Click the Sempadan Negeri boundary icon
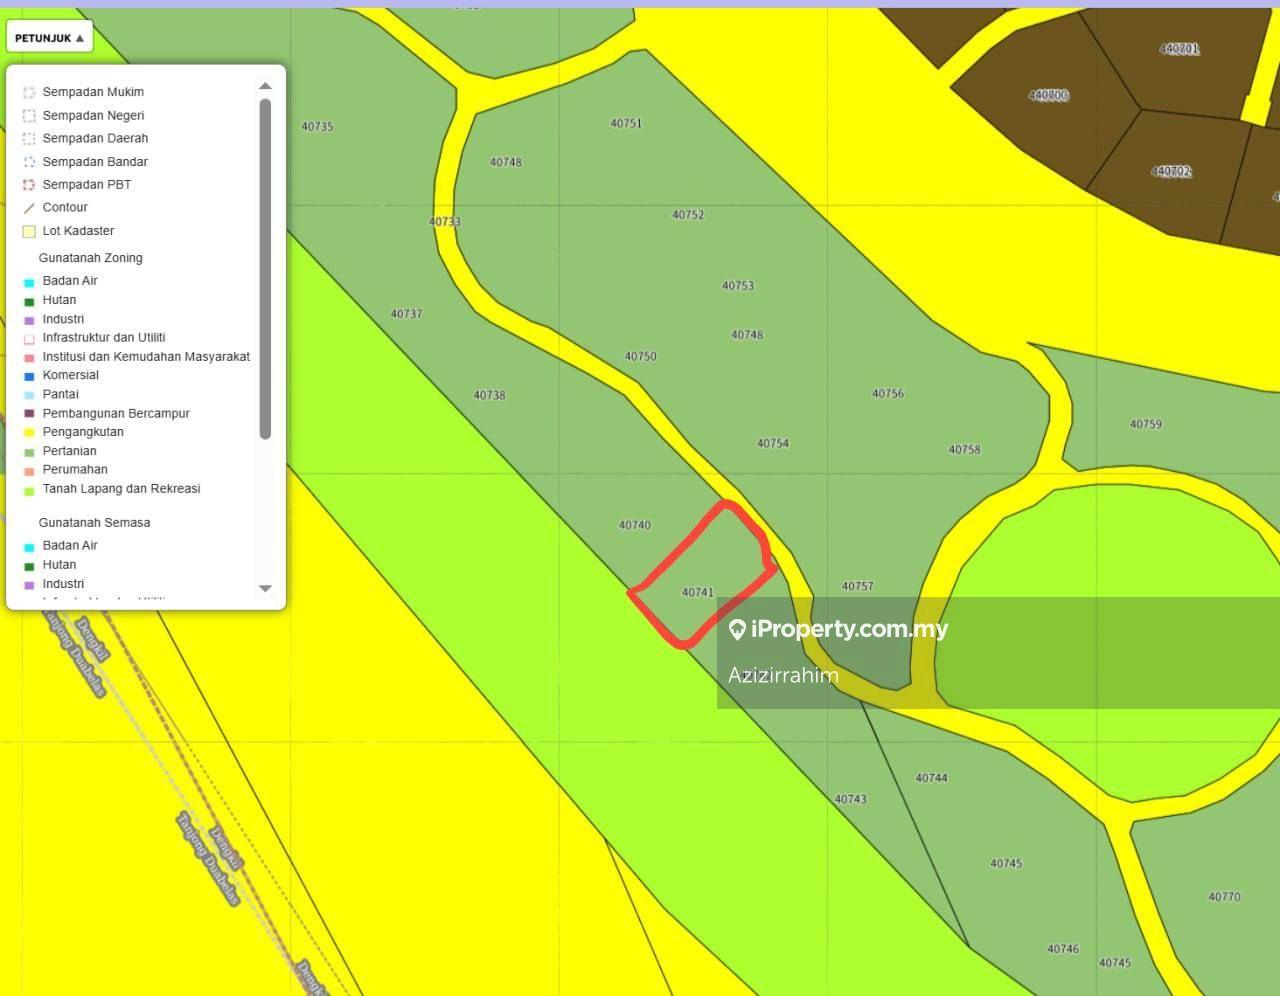 [29, 116]
